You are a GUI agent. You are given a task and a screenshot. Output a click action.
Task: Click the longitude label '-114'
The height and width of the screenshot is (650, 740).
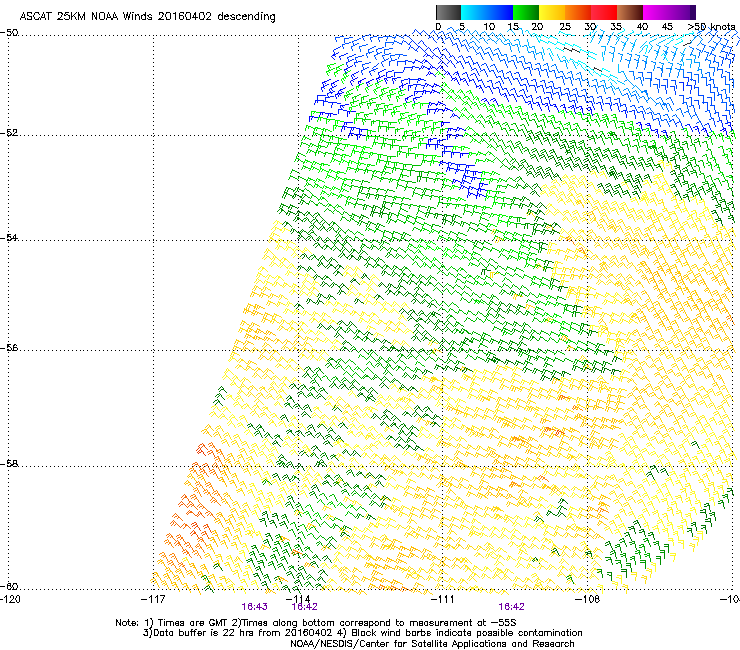[299, 599]
